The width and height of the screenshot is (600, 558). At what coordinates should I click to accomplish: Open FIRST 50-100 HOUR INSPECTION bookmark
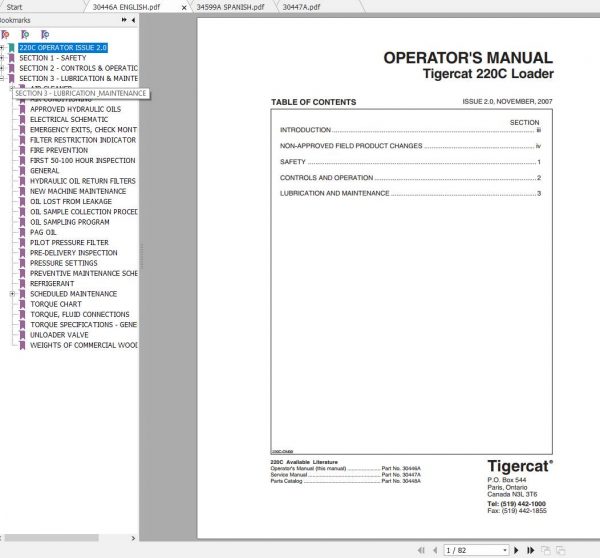[83, 160]
